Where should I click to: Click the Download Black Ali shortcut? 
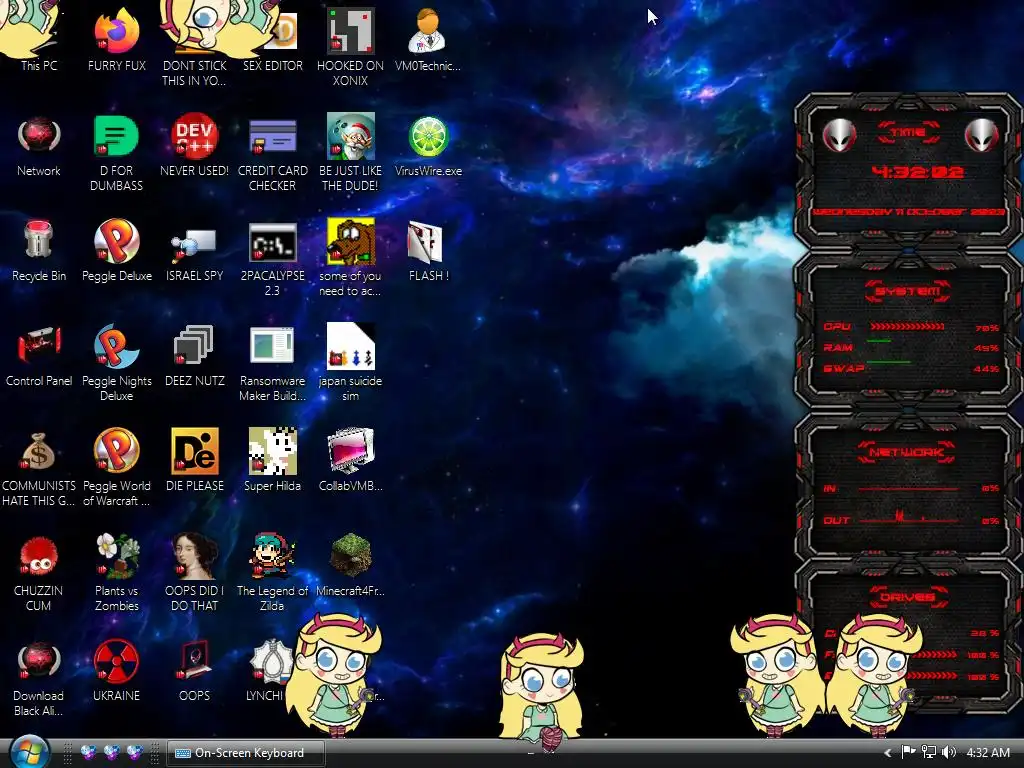click(x=39, y=677)
